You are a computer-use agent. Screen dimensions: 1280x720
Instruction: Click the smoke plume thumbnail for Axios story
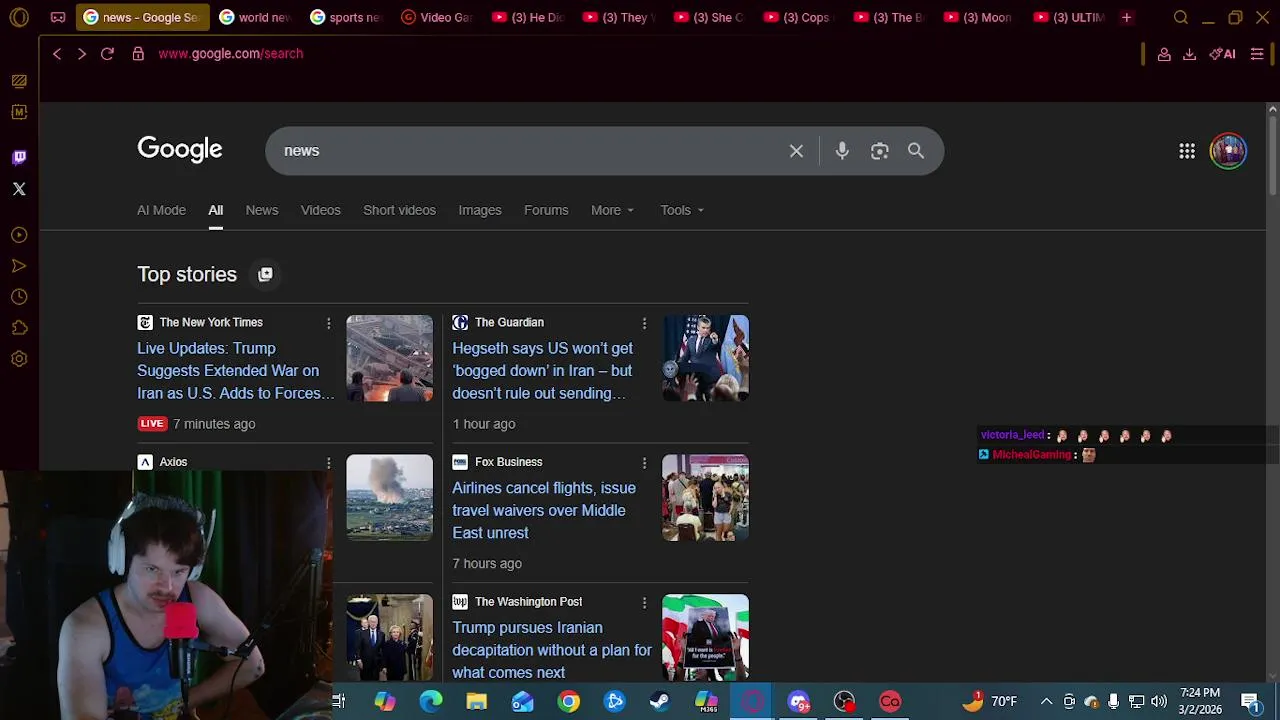click(389, 498)
